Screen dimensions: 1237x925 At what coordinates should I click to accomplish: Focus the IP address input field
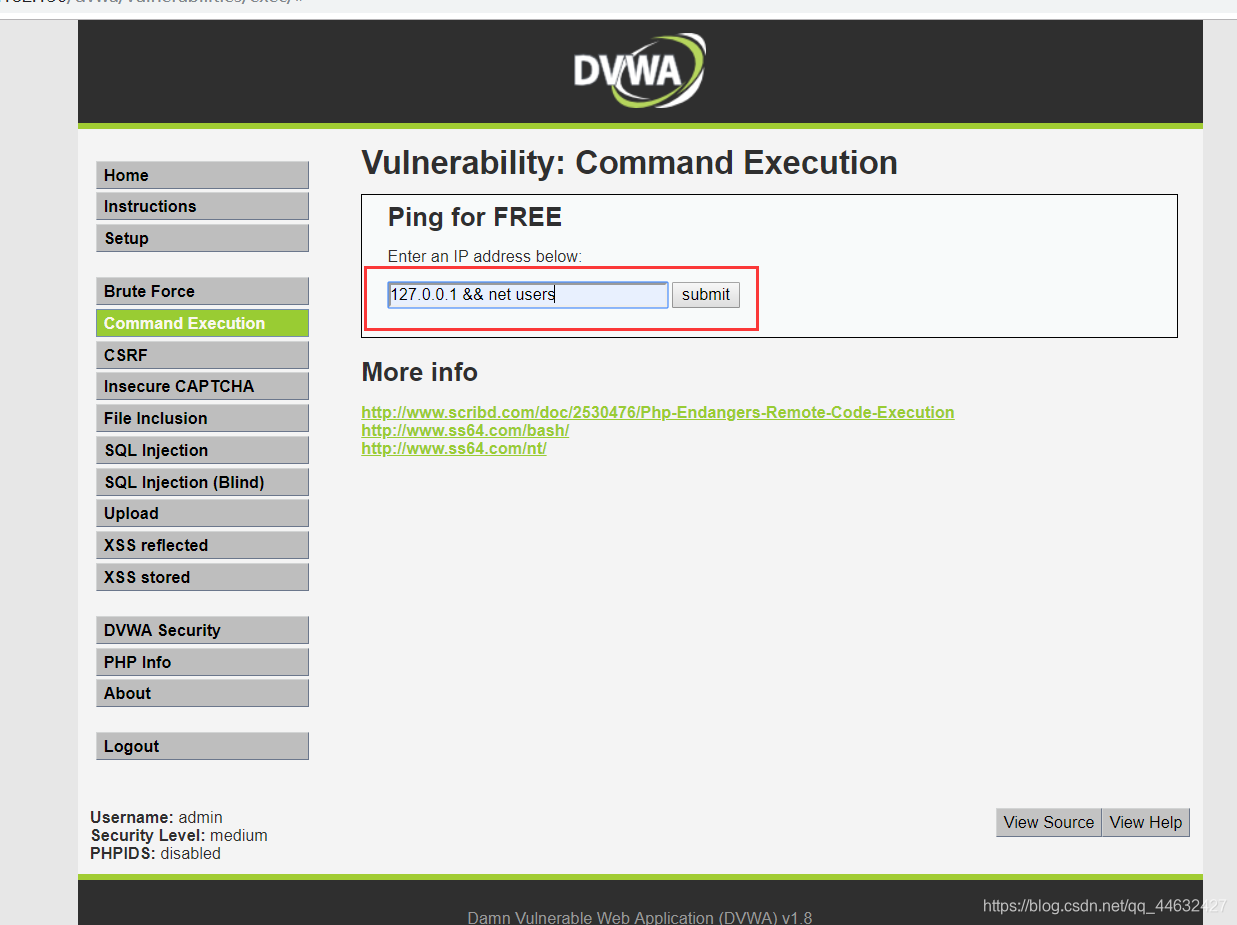pos(528,295)
